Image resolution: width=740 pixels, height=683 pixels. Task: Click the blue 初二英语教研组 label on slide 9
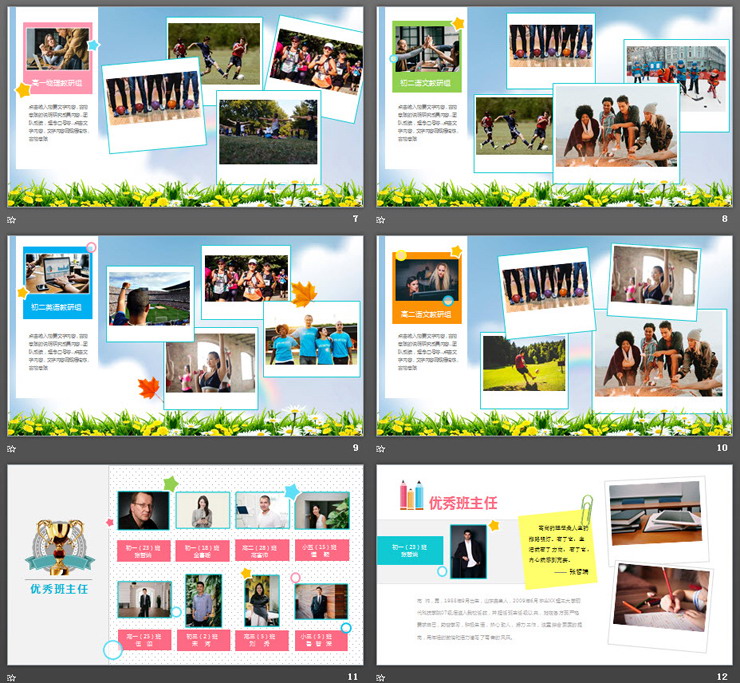(57, 307)
